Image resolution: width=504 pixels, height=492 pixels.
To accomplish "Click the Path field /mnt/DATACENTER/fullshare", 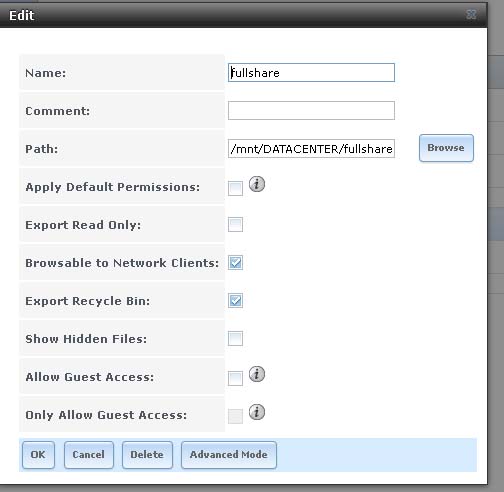I will pos(311,148).
